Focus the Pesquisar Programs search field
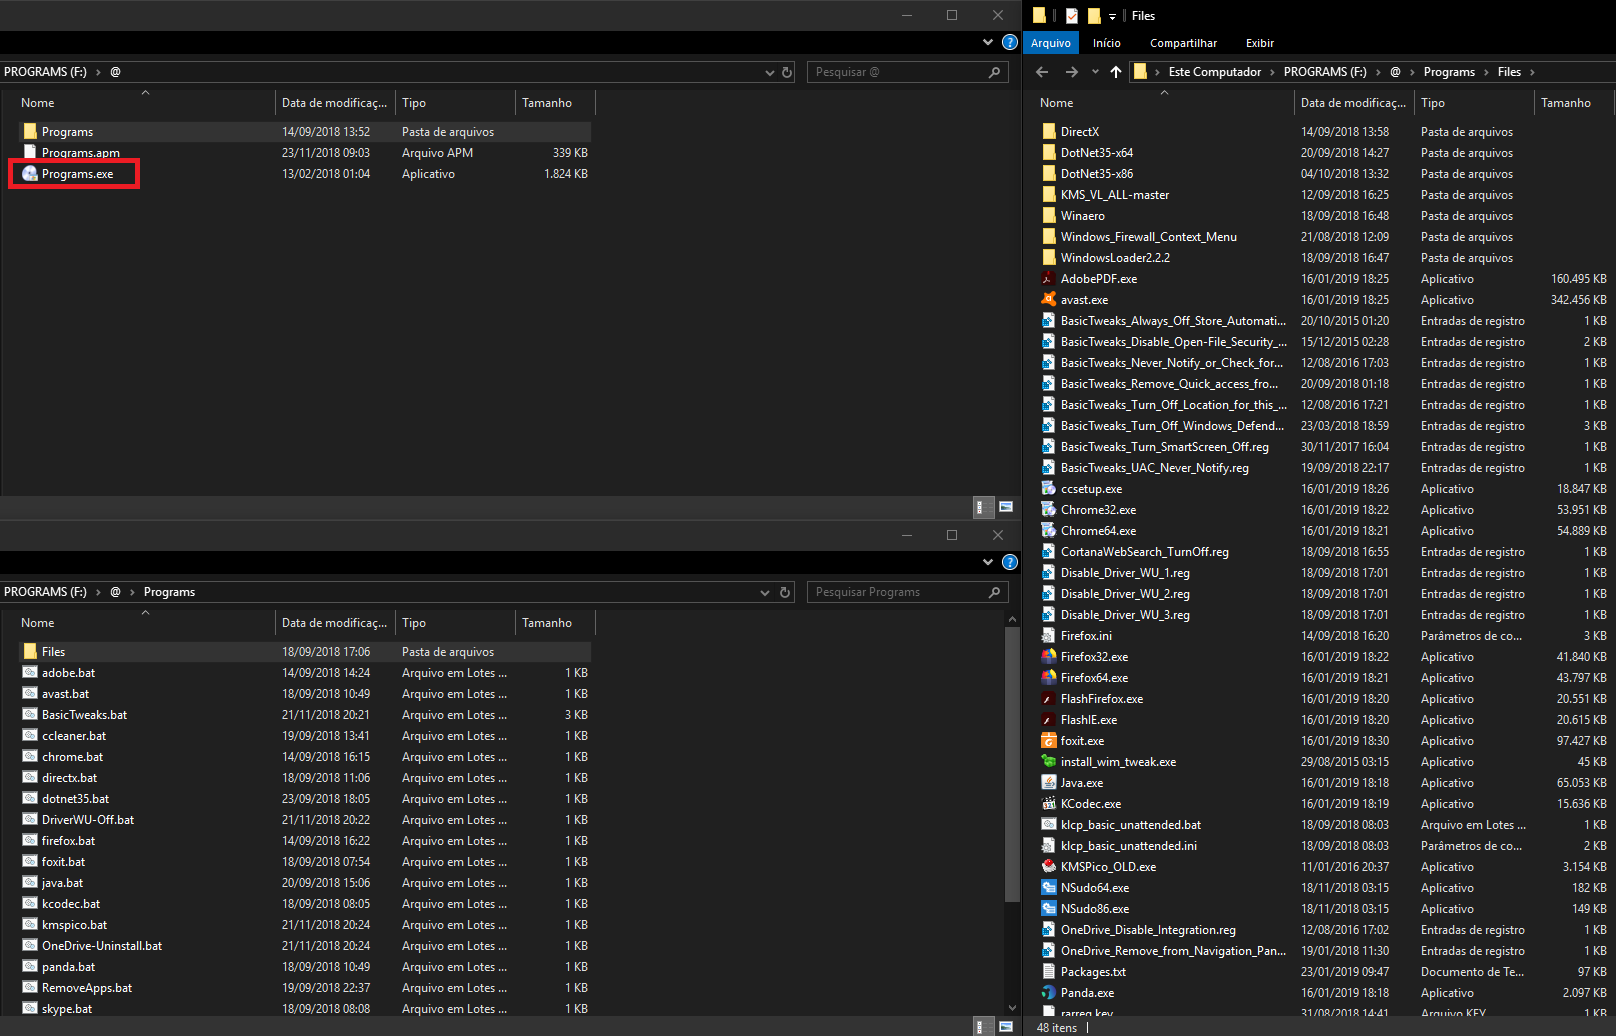The image size is (1616, 1036). click(905, 592)
